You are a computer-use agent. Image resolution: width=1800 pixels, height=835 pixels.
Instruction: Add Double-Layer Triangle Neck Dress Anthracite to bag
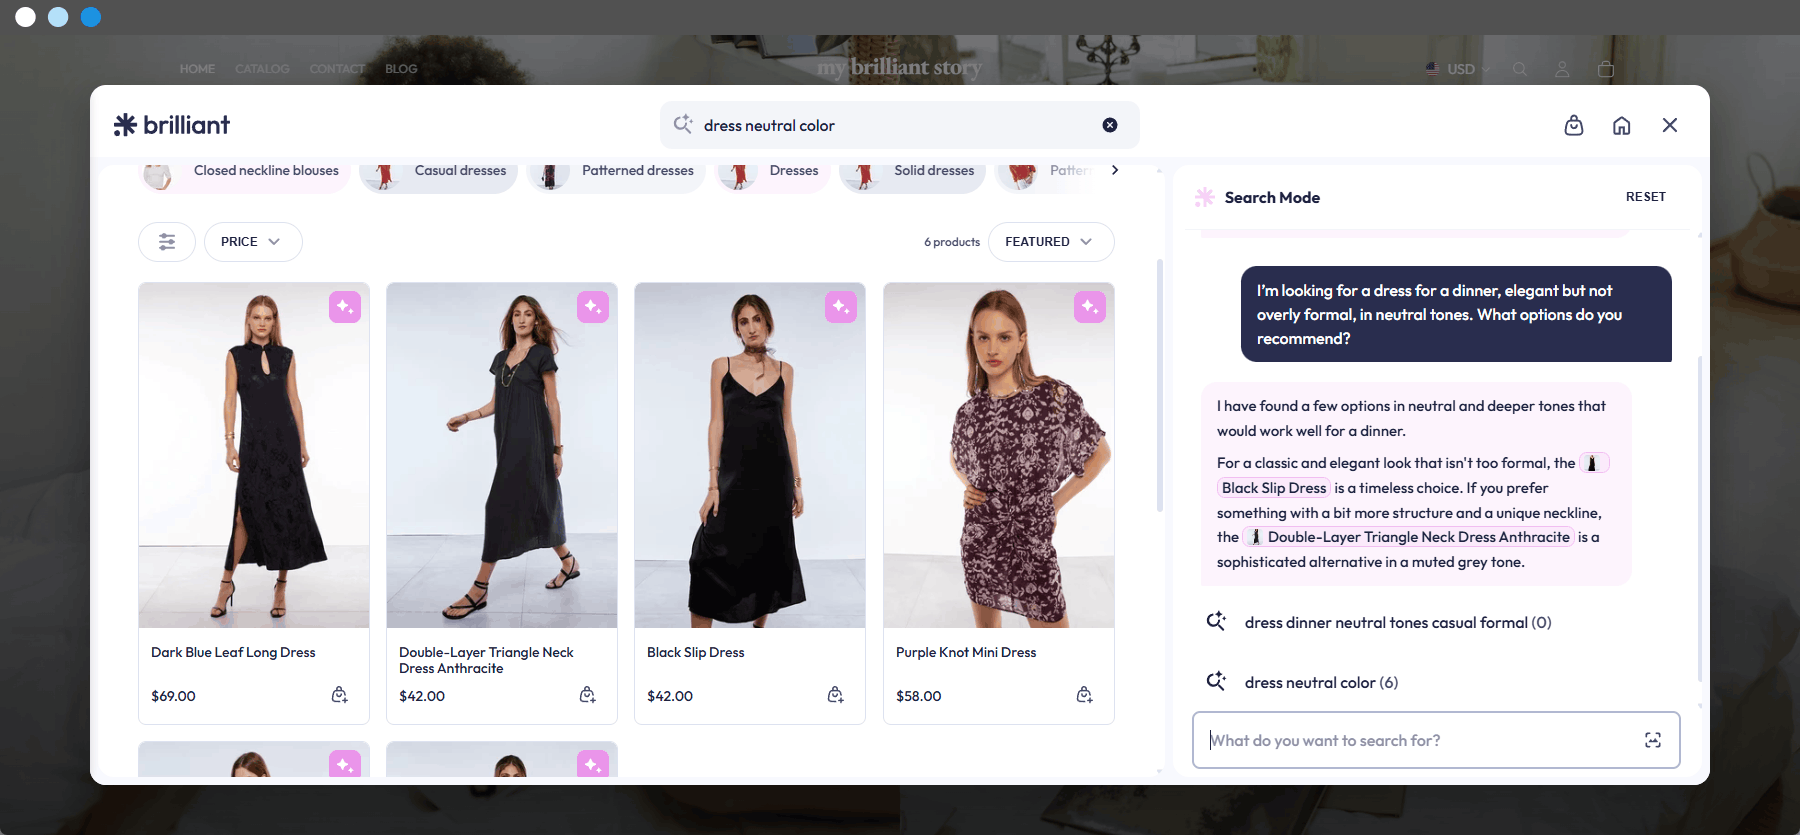click(x=588, y=695)
